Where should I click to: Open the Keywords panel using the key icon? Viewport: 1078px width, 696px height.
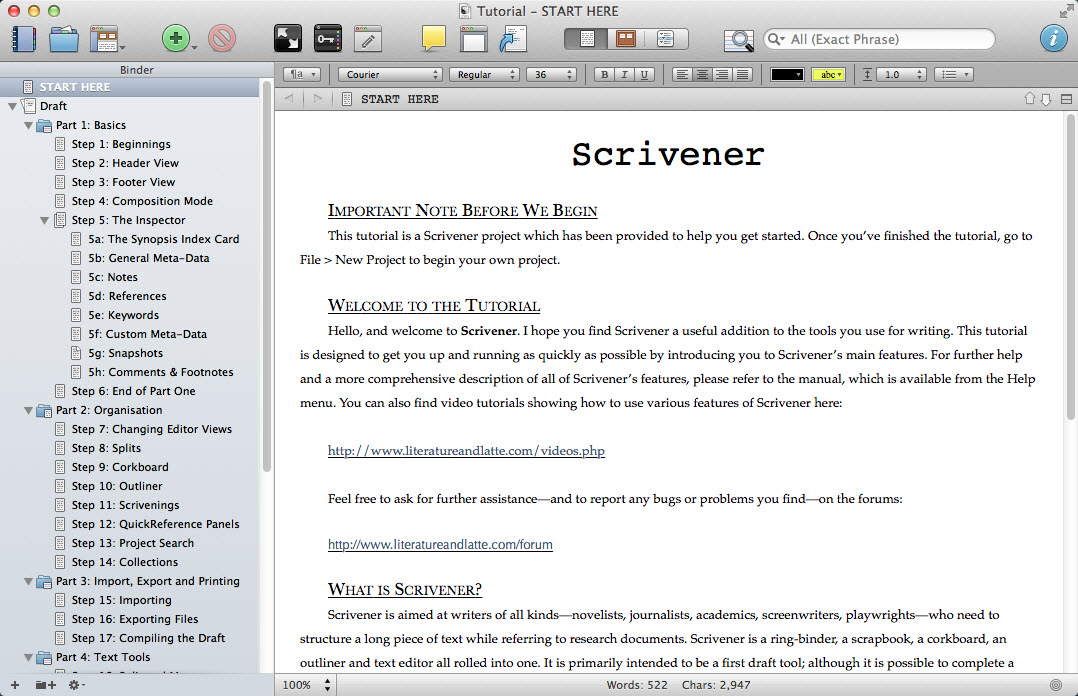(327, 37)
